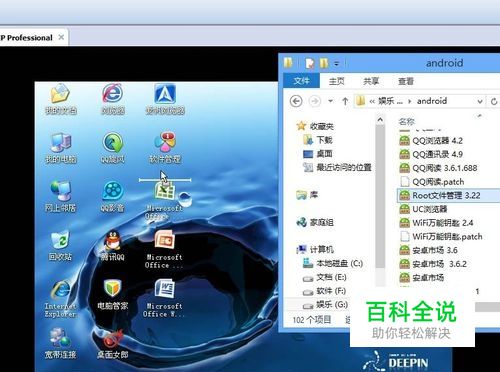Select the QQ阅读 3.6.1.688 file
500x372 pixels.
coord(438,168)
